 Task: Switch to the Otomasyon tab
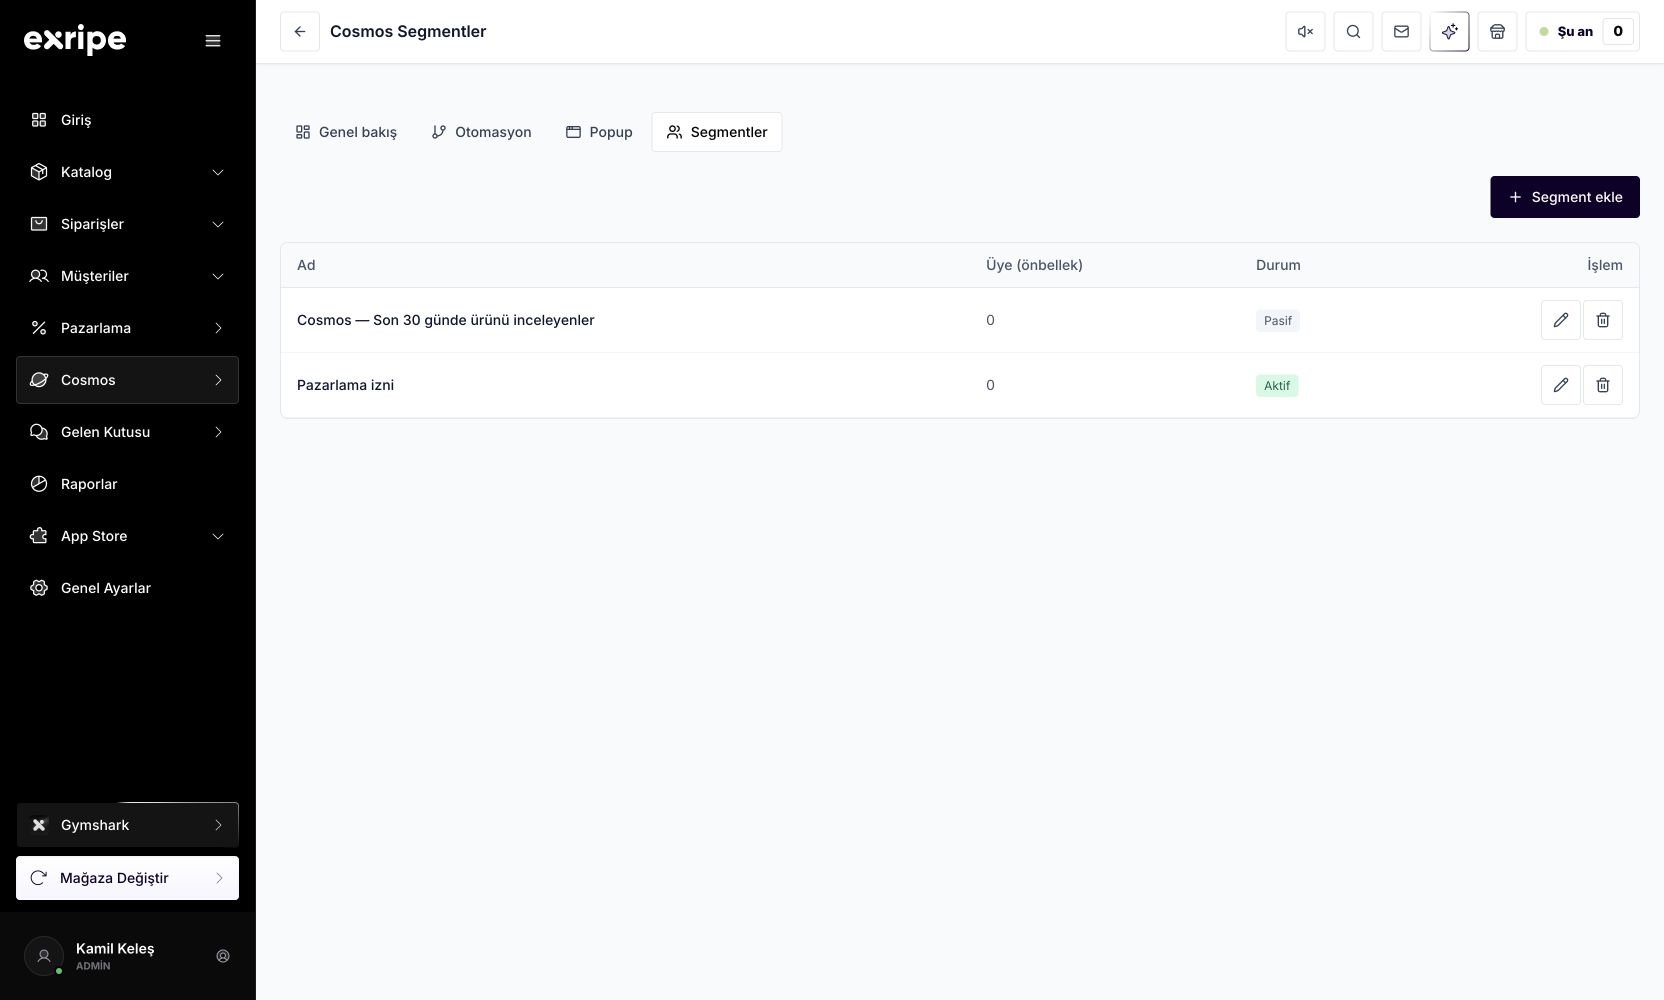(x=481, y=132)
